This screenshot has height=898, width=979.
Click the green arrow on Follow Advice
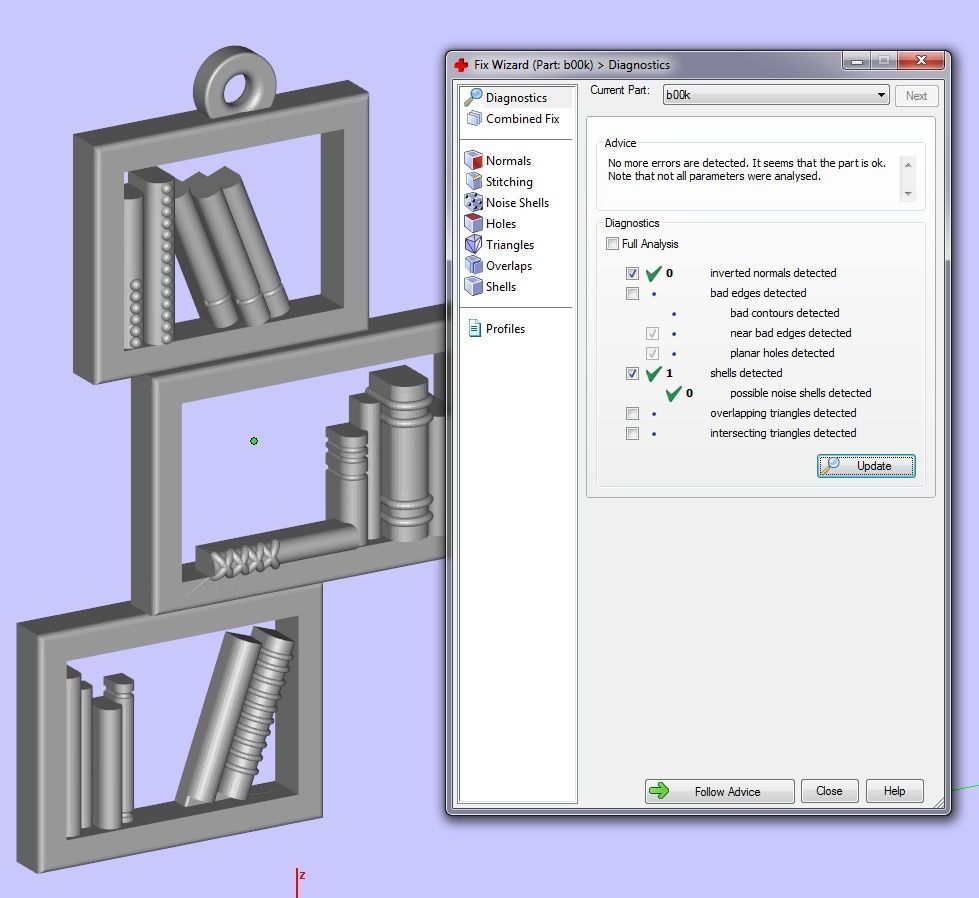click(659, 791)
